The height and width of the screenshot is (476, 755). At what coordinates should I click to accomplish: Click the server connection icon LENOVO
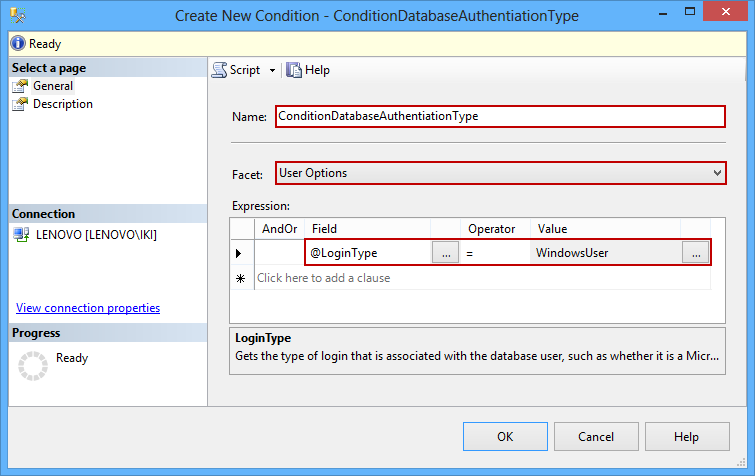[21, 235]
